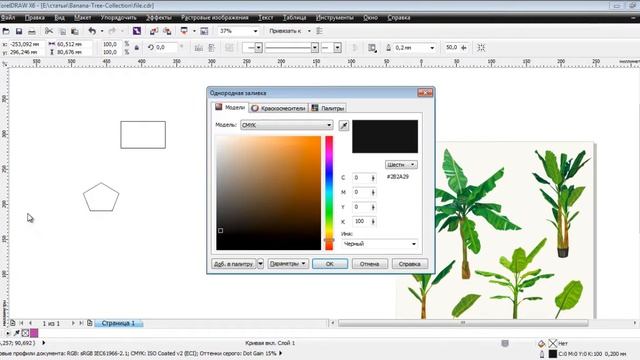Open the application launcher icon

tap(184, 31)
